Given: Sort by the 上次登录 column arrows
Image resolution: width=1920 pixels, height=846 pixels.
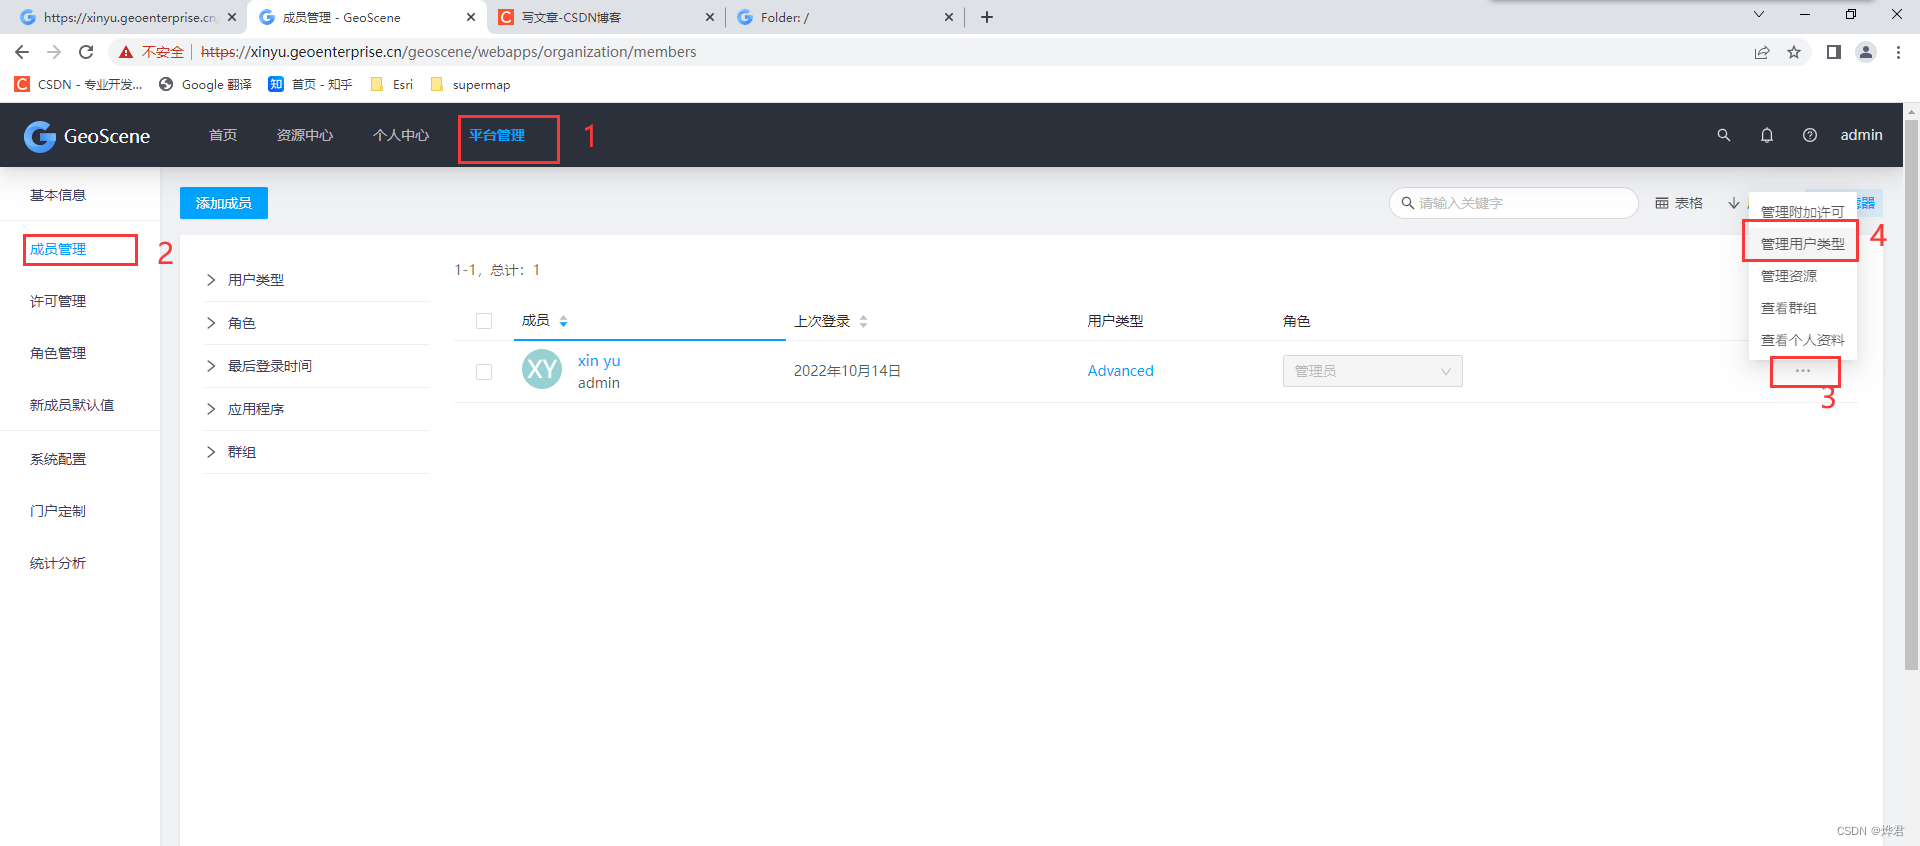Looking at the screenshot, I should pos(863,321).
